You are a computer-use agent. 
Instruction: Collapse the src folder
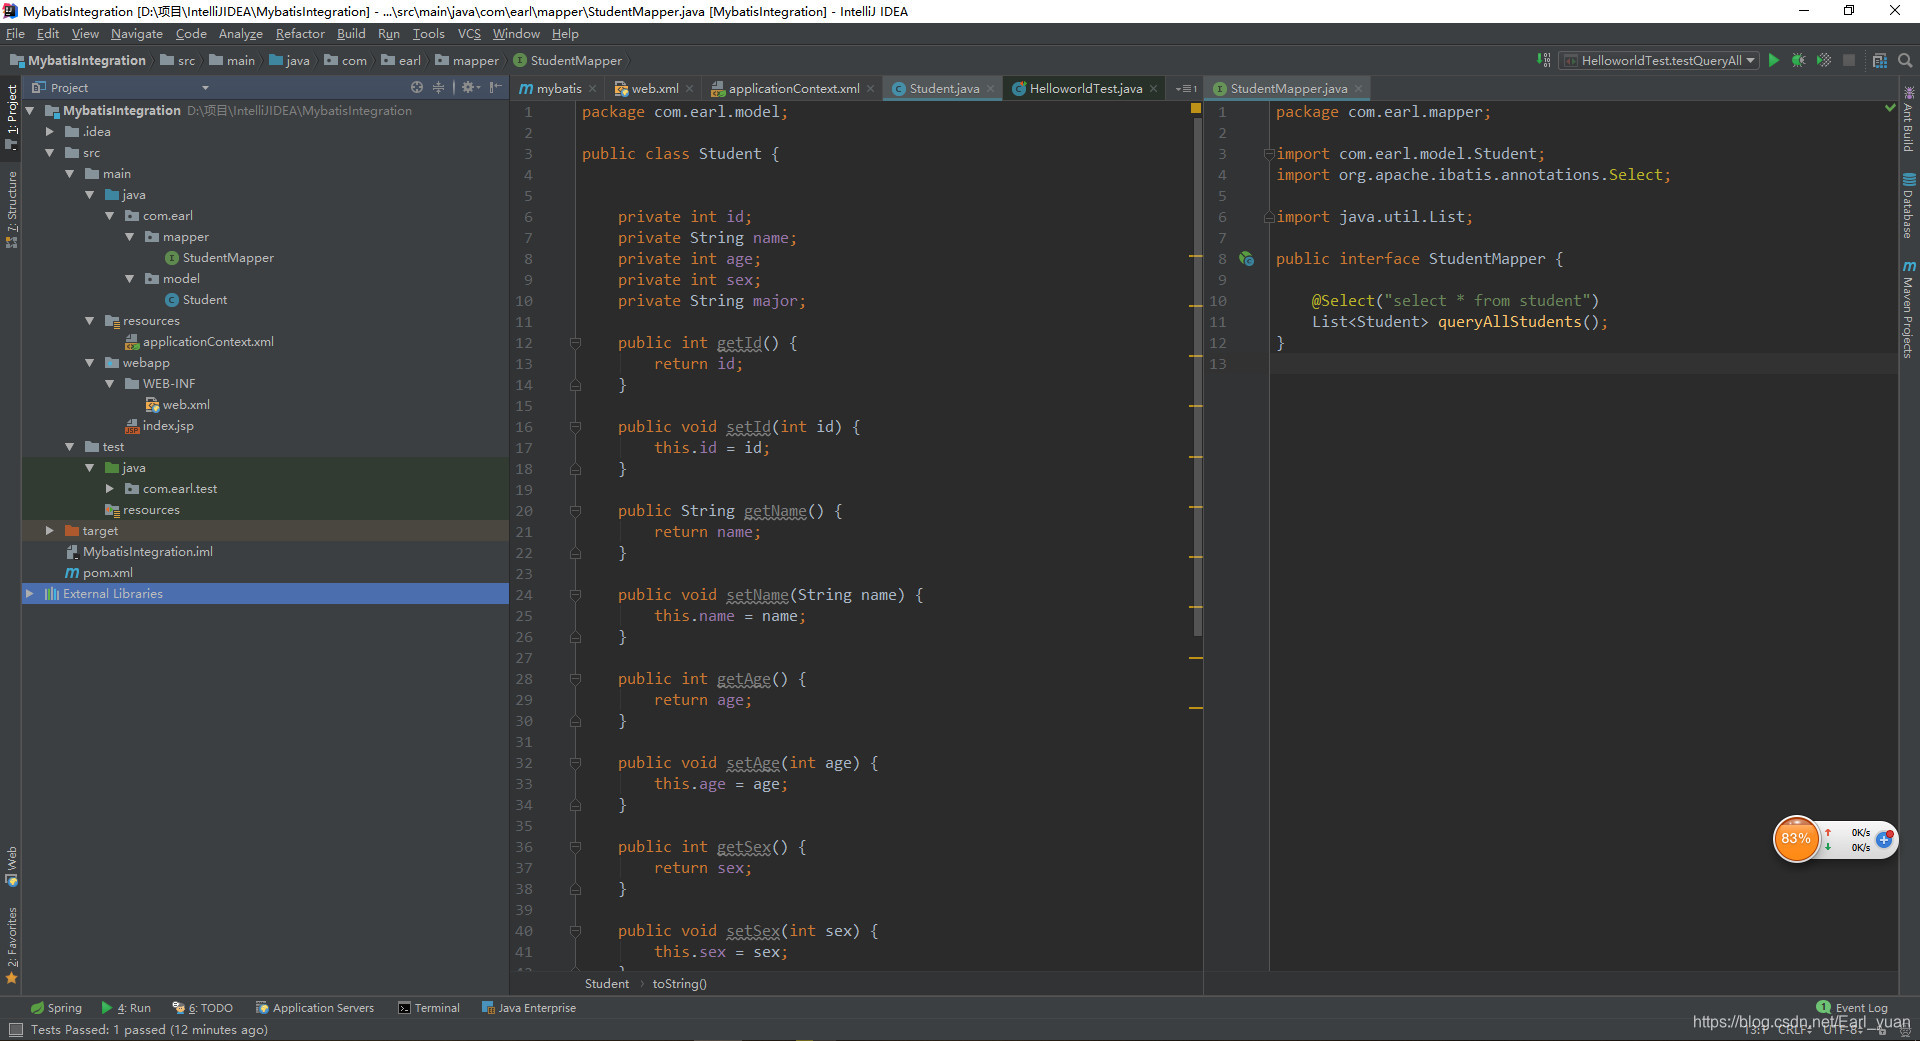pyautogui.click(x=49, y=153)
